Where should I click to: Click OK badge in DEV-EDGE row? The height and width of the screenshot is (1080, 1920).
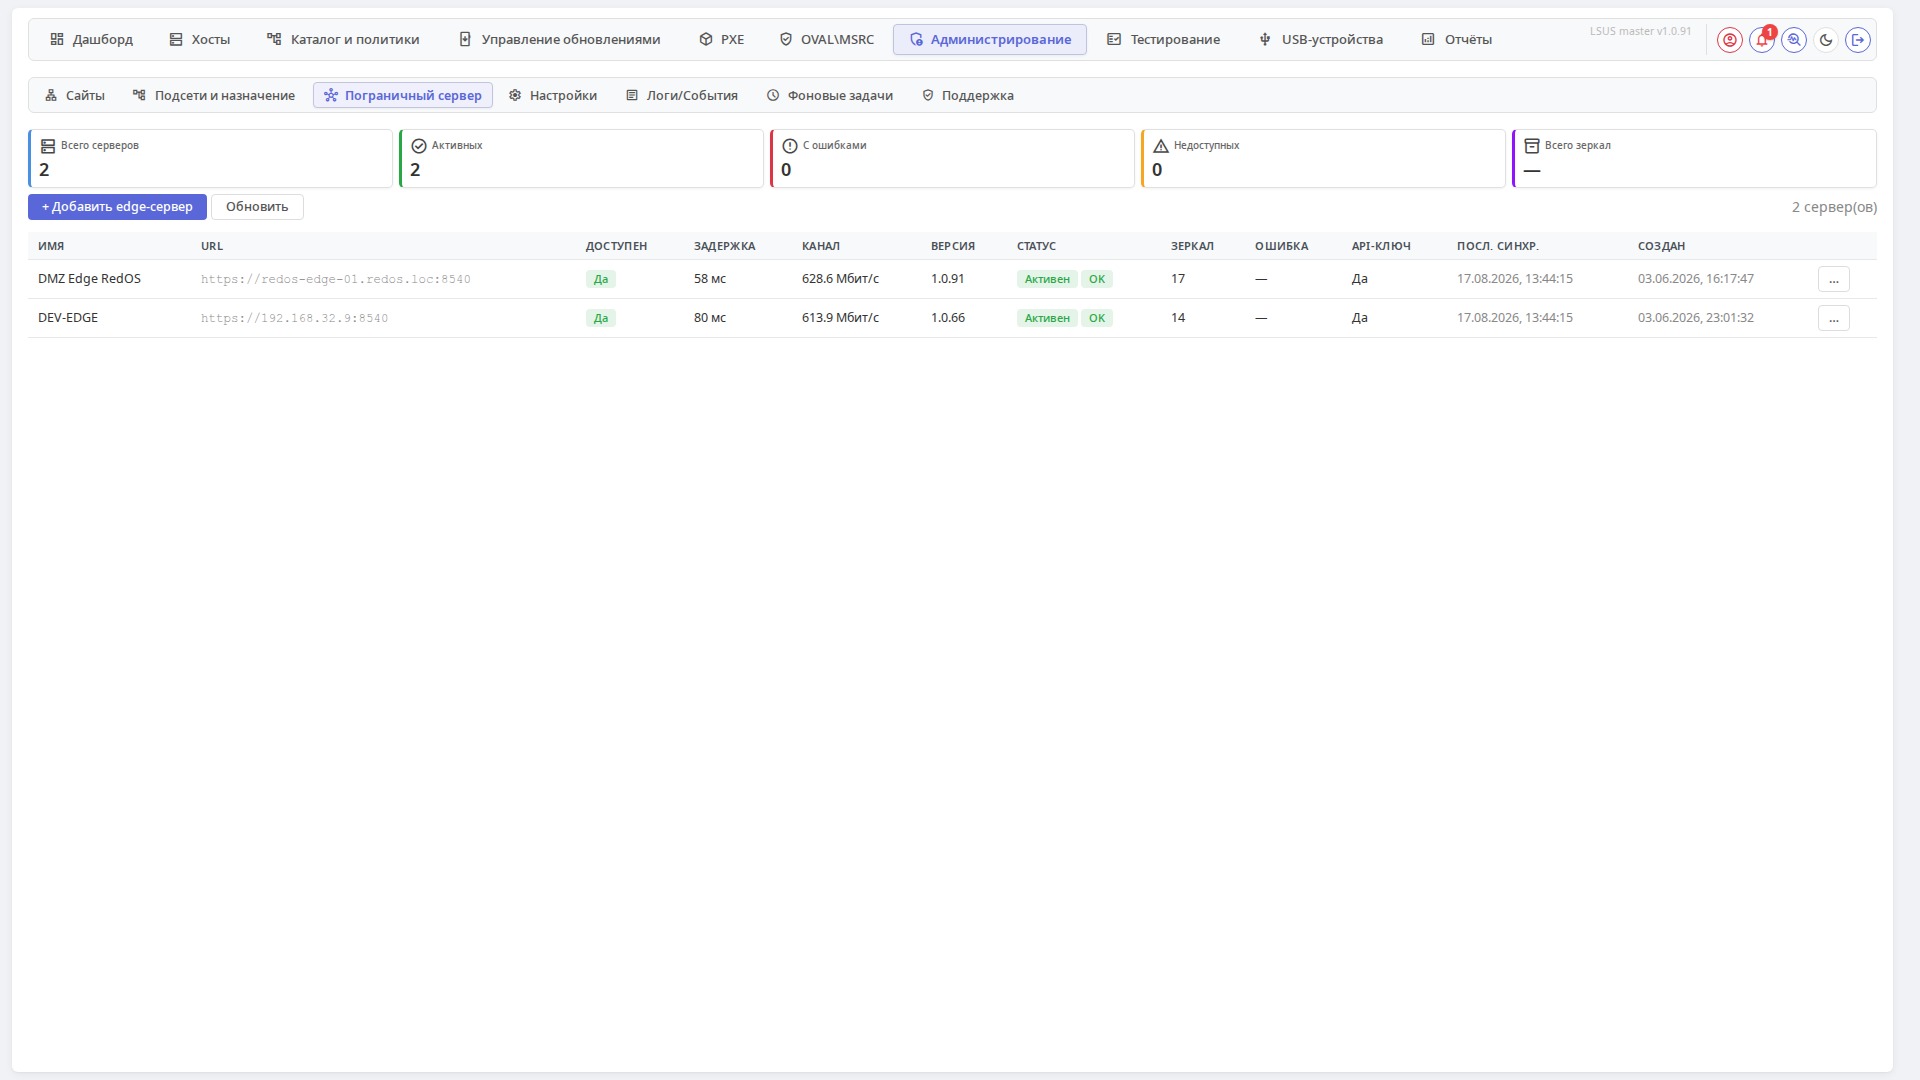(x=1097, y=319)
